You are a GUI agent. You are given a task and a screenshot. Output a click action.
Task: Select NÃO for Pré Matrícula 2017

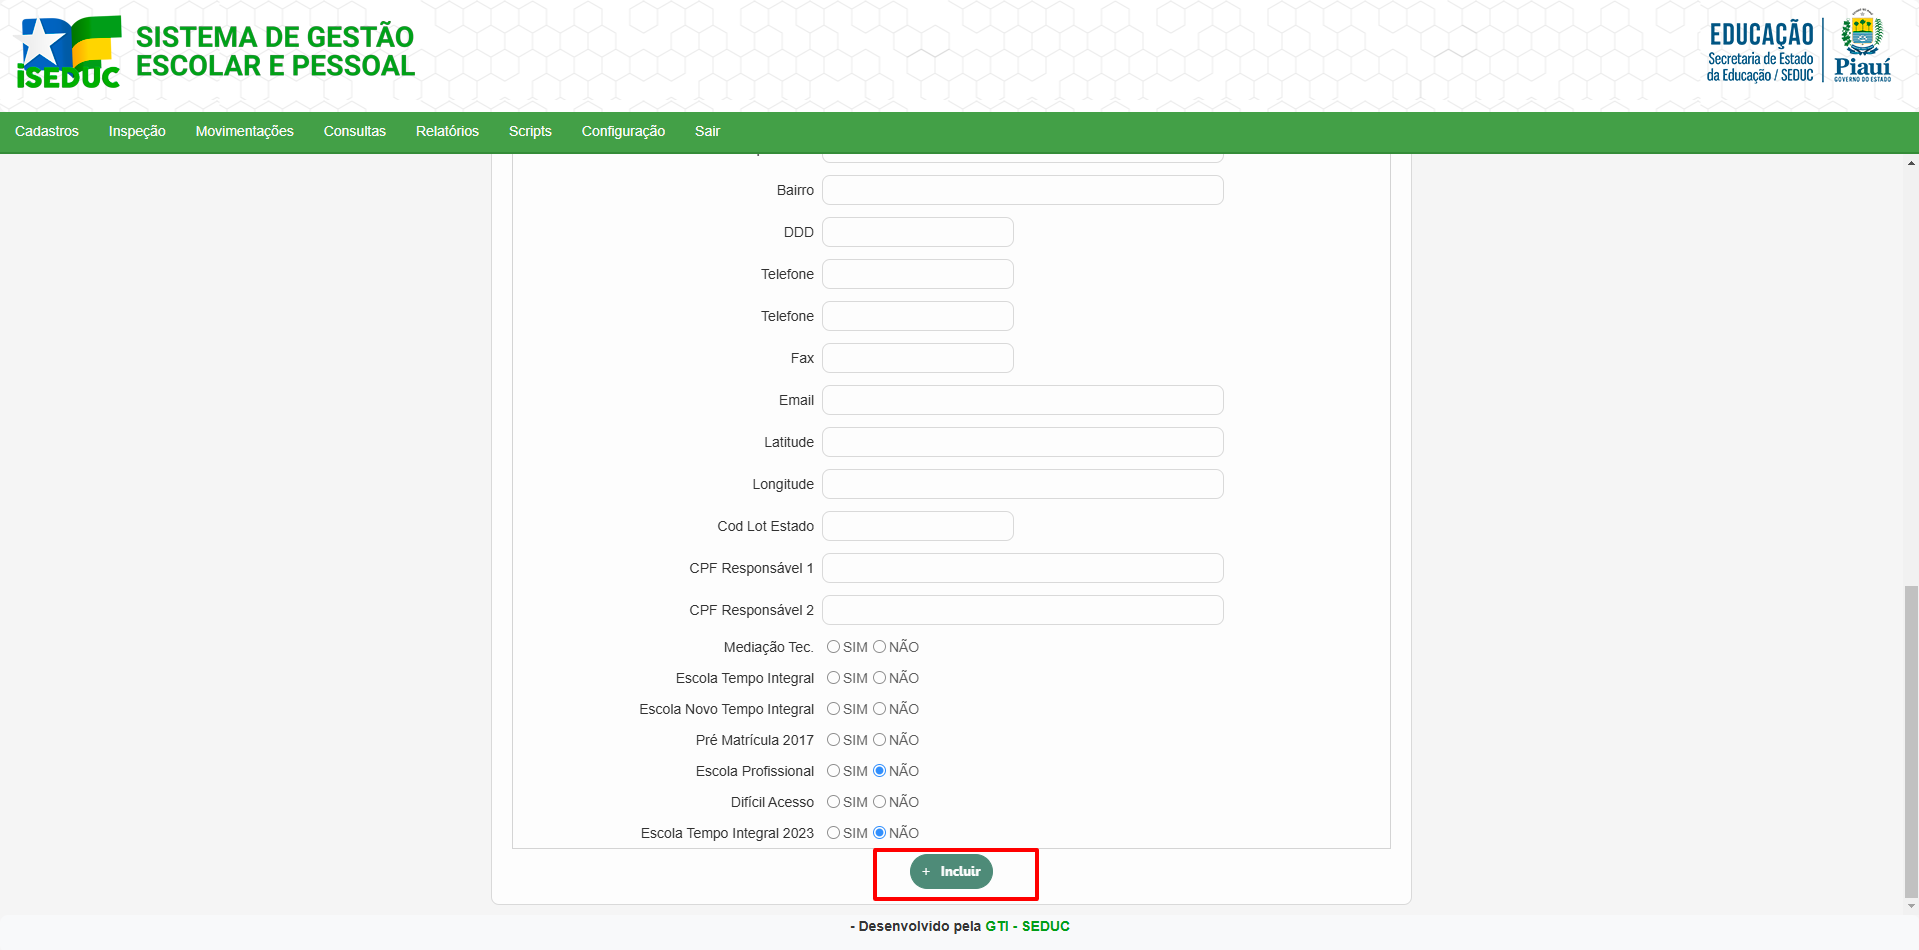pyautogui.click(x=880, y=740)
